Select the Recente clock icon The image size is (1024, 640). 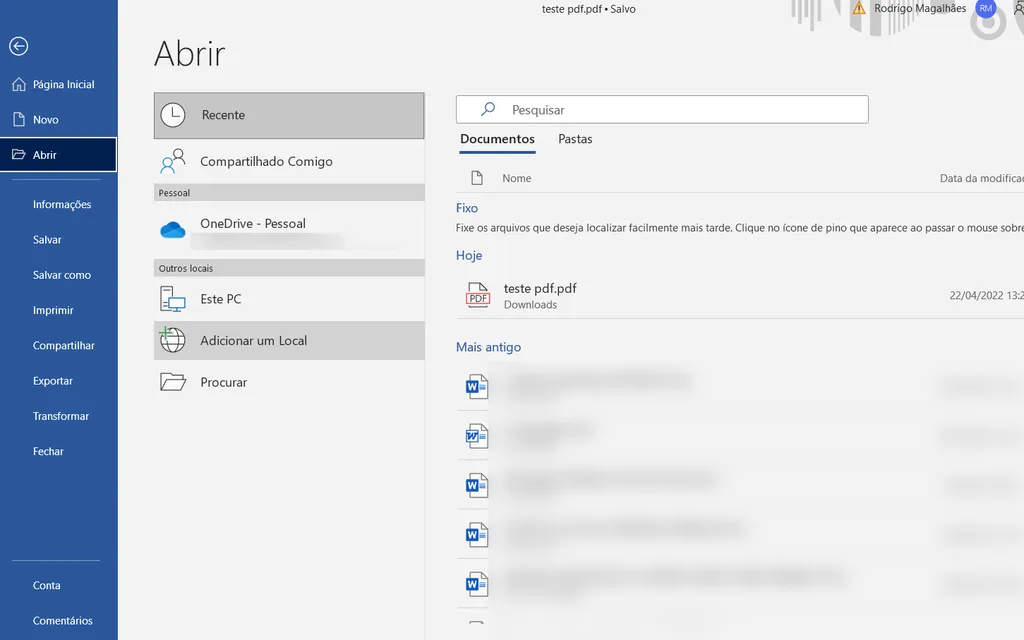pyautogui.click(x=174, y=115)
